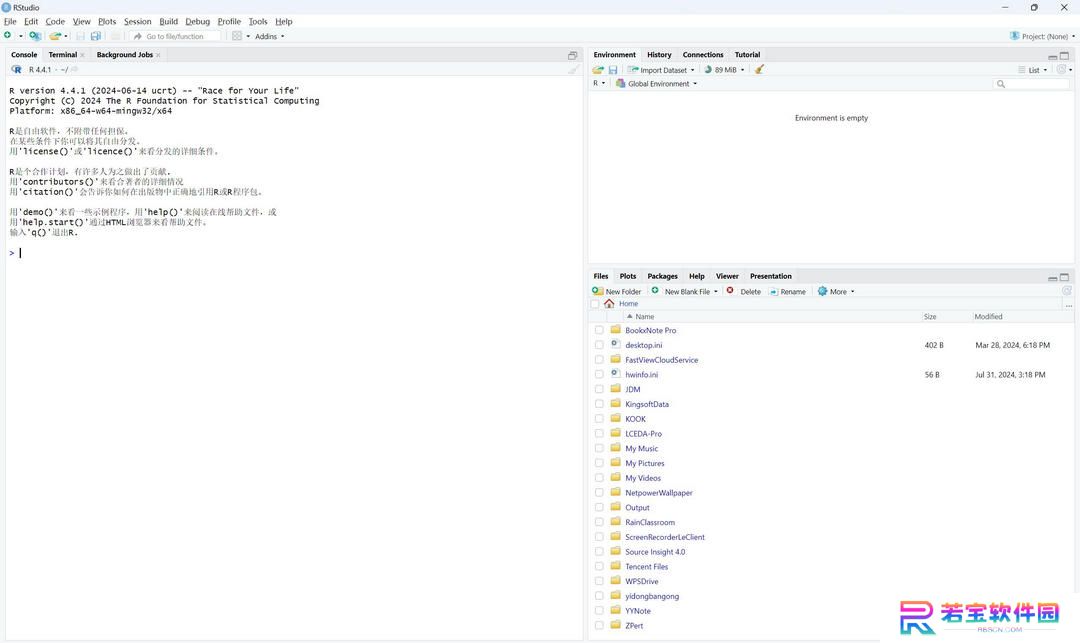The height and width of the screenshot is (643, 1080).
Task: Tick the My Music folder checkbox
Action: tap(599, 448)
